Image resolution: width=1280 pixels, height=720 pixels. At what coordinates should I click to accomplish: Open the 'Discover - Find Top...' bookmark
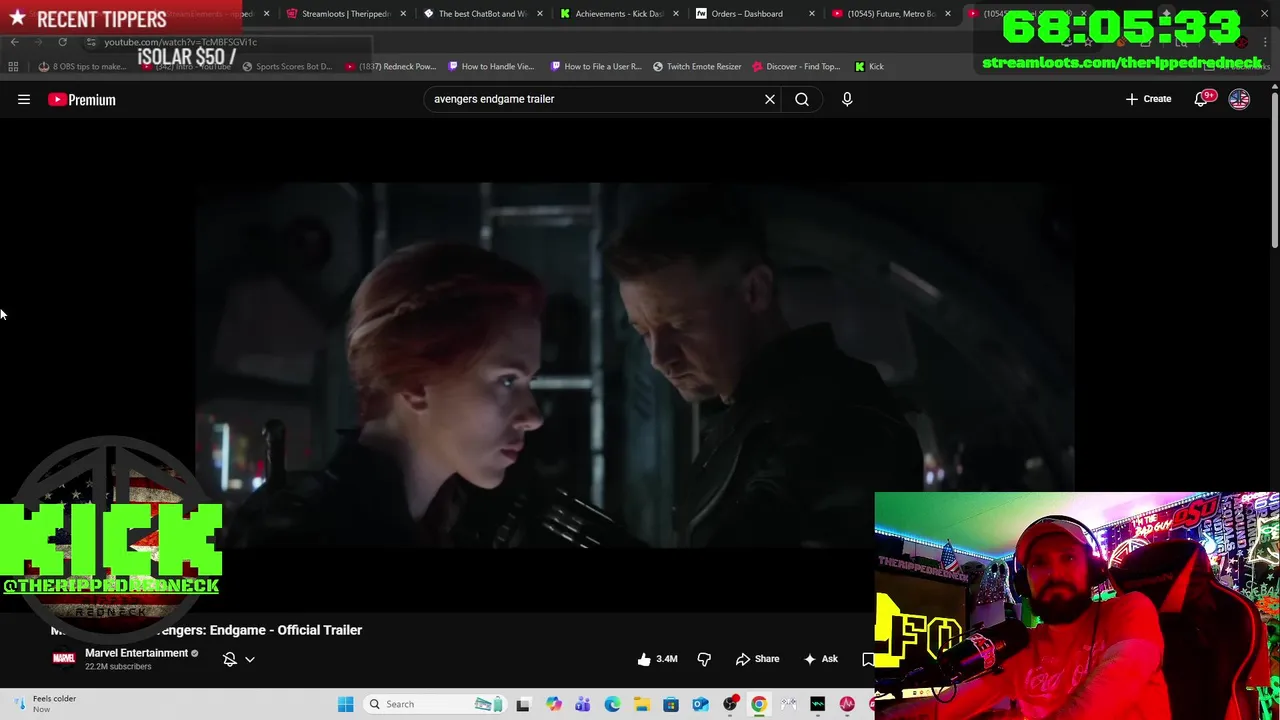(x=796, y=66)
